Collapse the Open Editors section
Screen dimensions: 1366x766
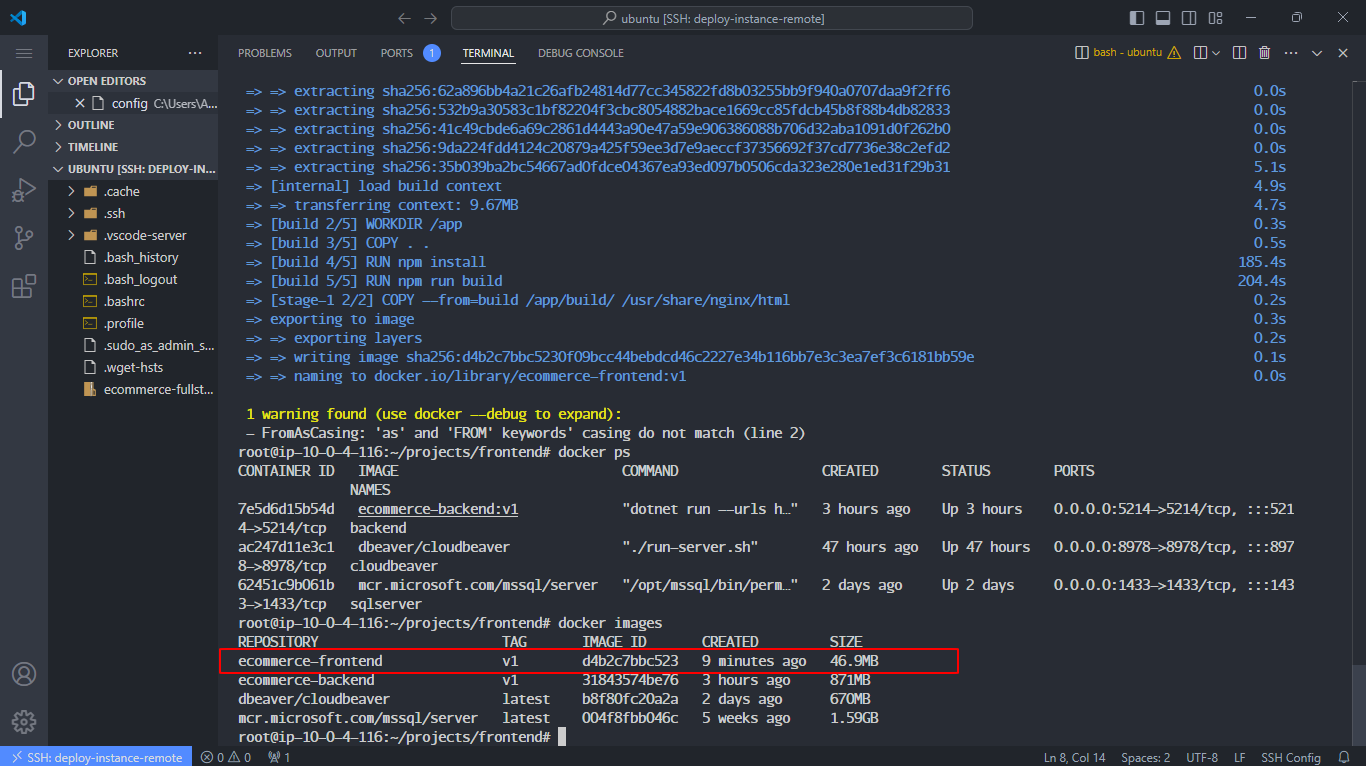(133, 81)
